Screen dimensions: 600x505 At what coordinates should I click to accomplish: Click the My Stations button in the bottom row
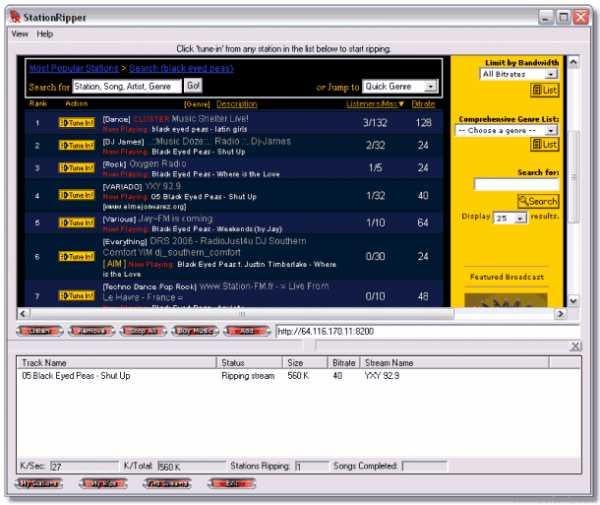[x=39, y=484]
